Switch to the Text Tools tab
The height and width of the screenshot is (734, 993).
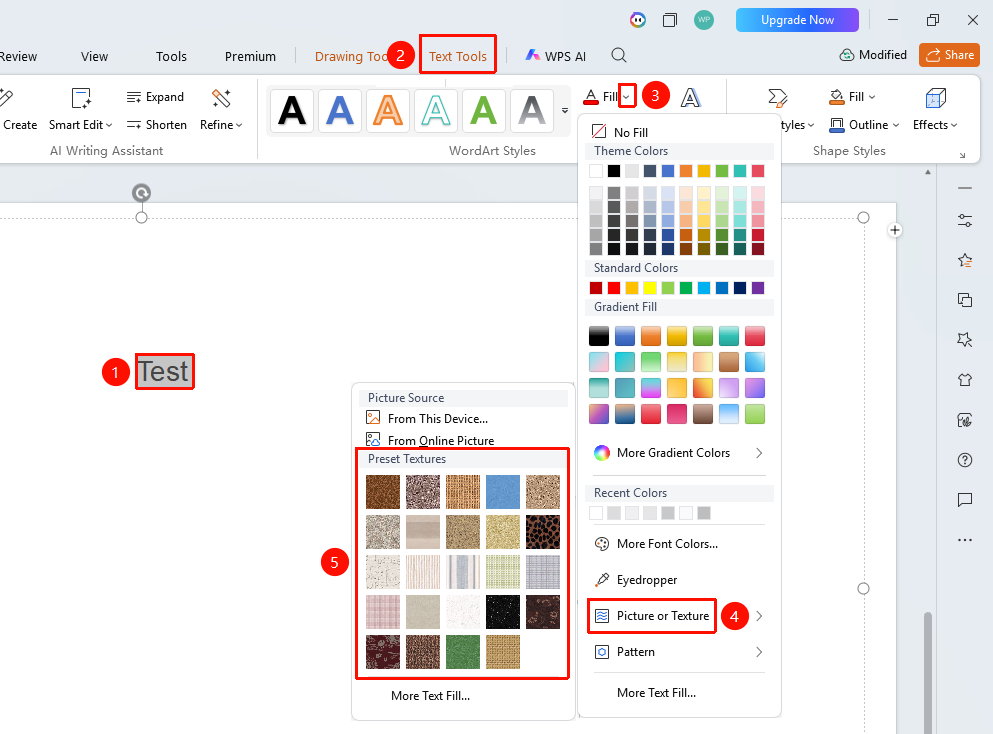point(458,56)
